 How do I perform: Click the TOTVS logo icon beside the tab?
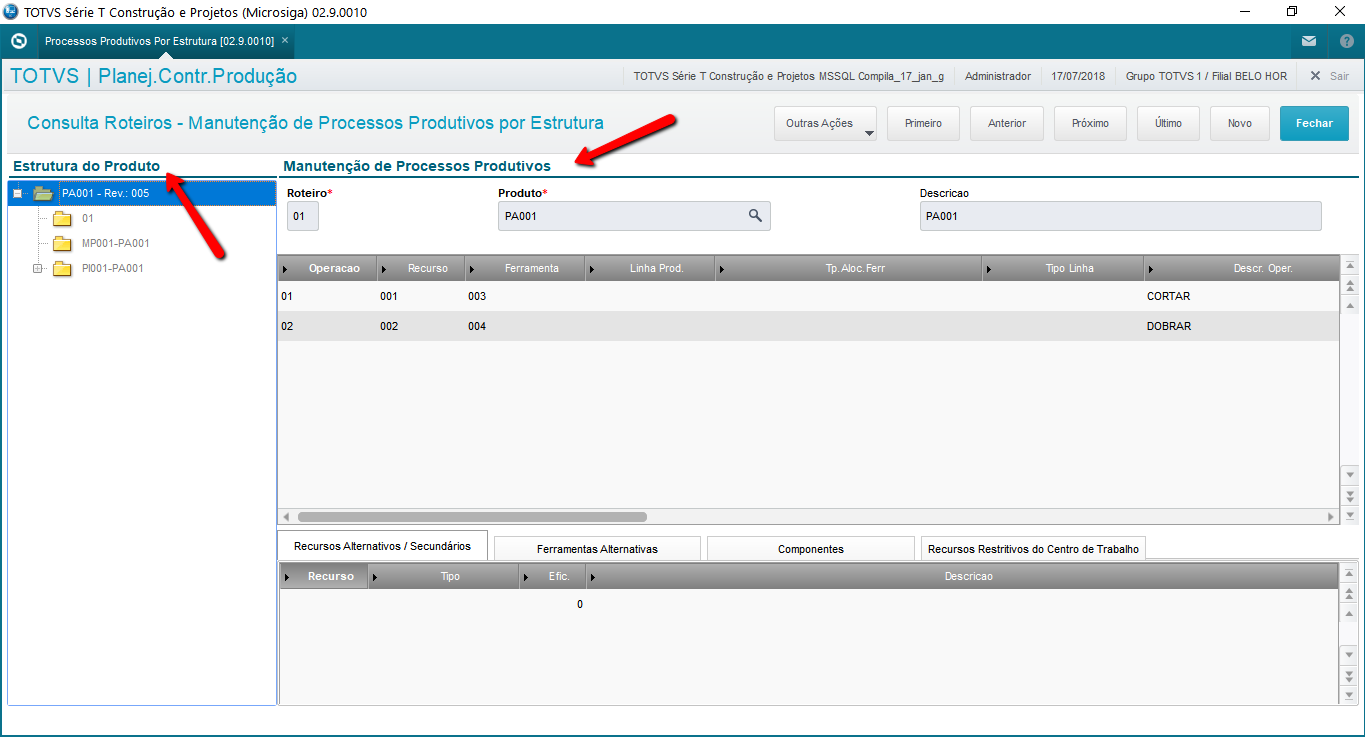[x=18, y=41]
